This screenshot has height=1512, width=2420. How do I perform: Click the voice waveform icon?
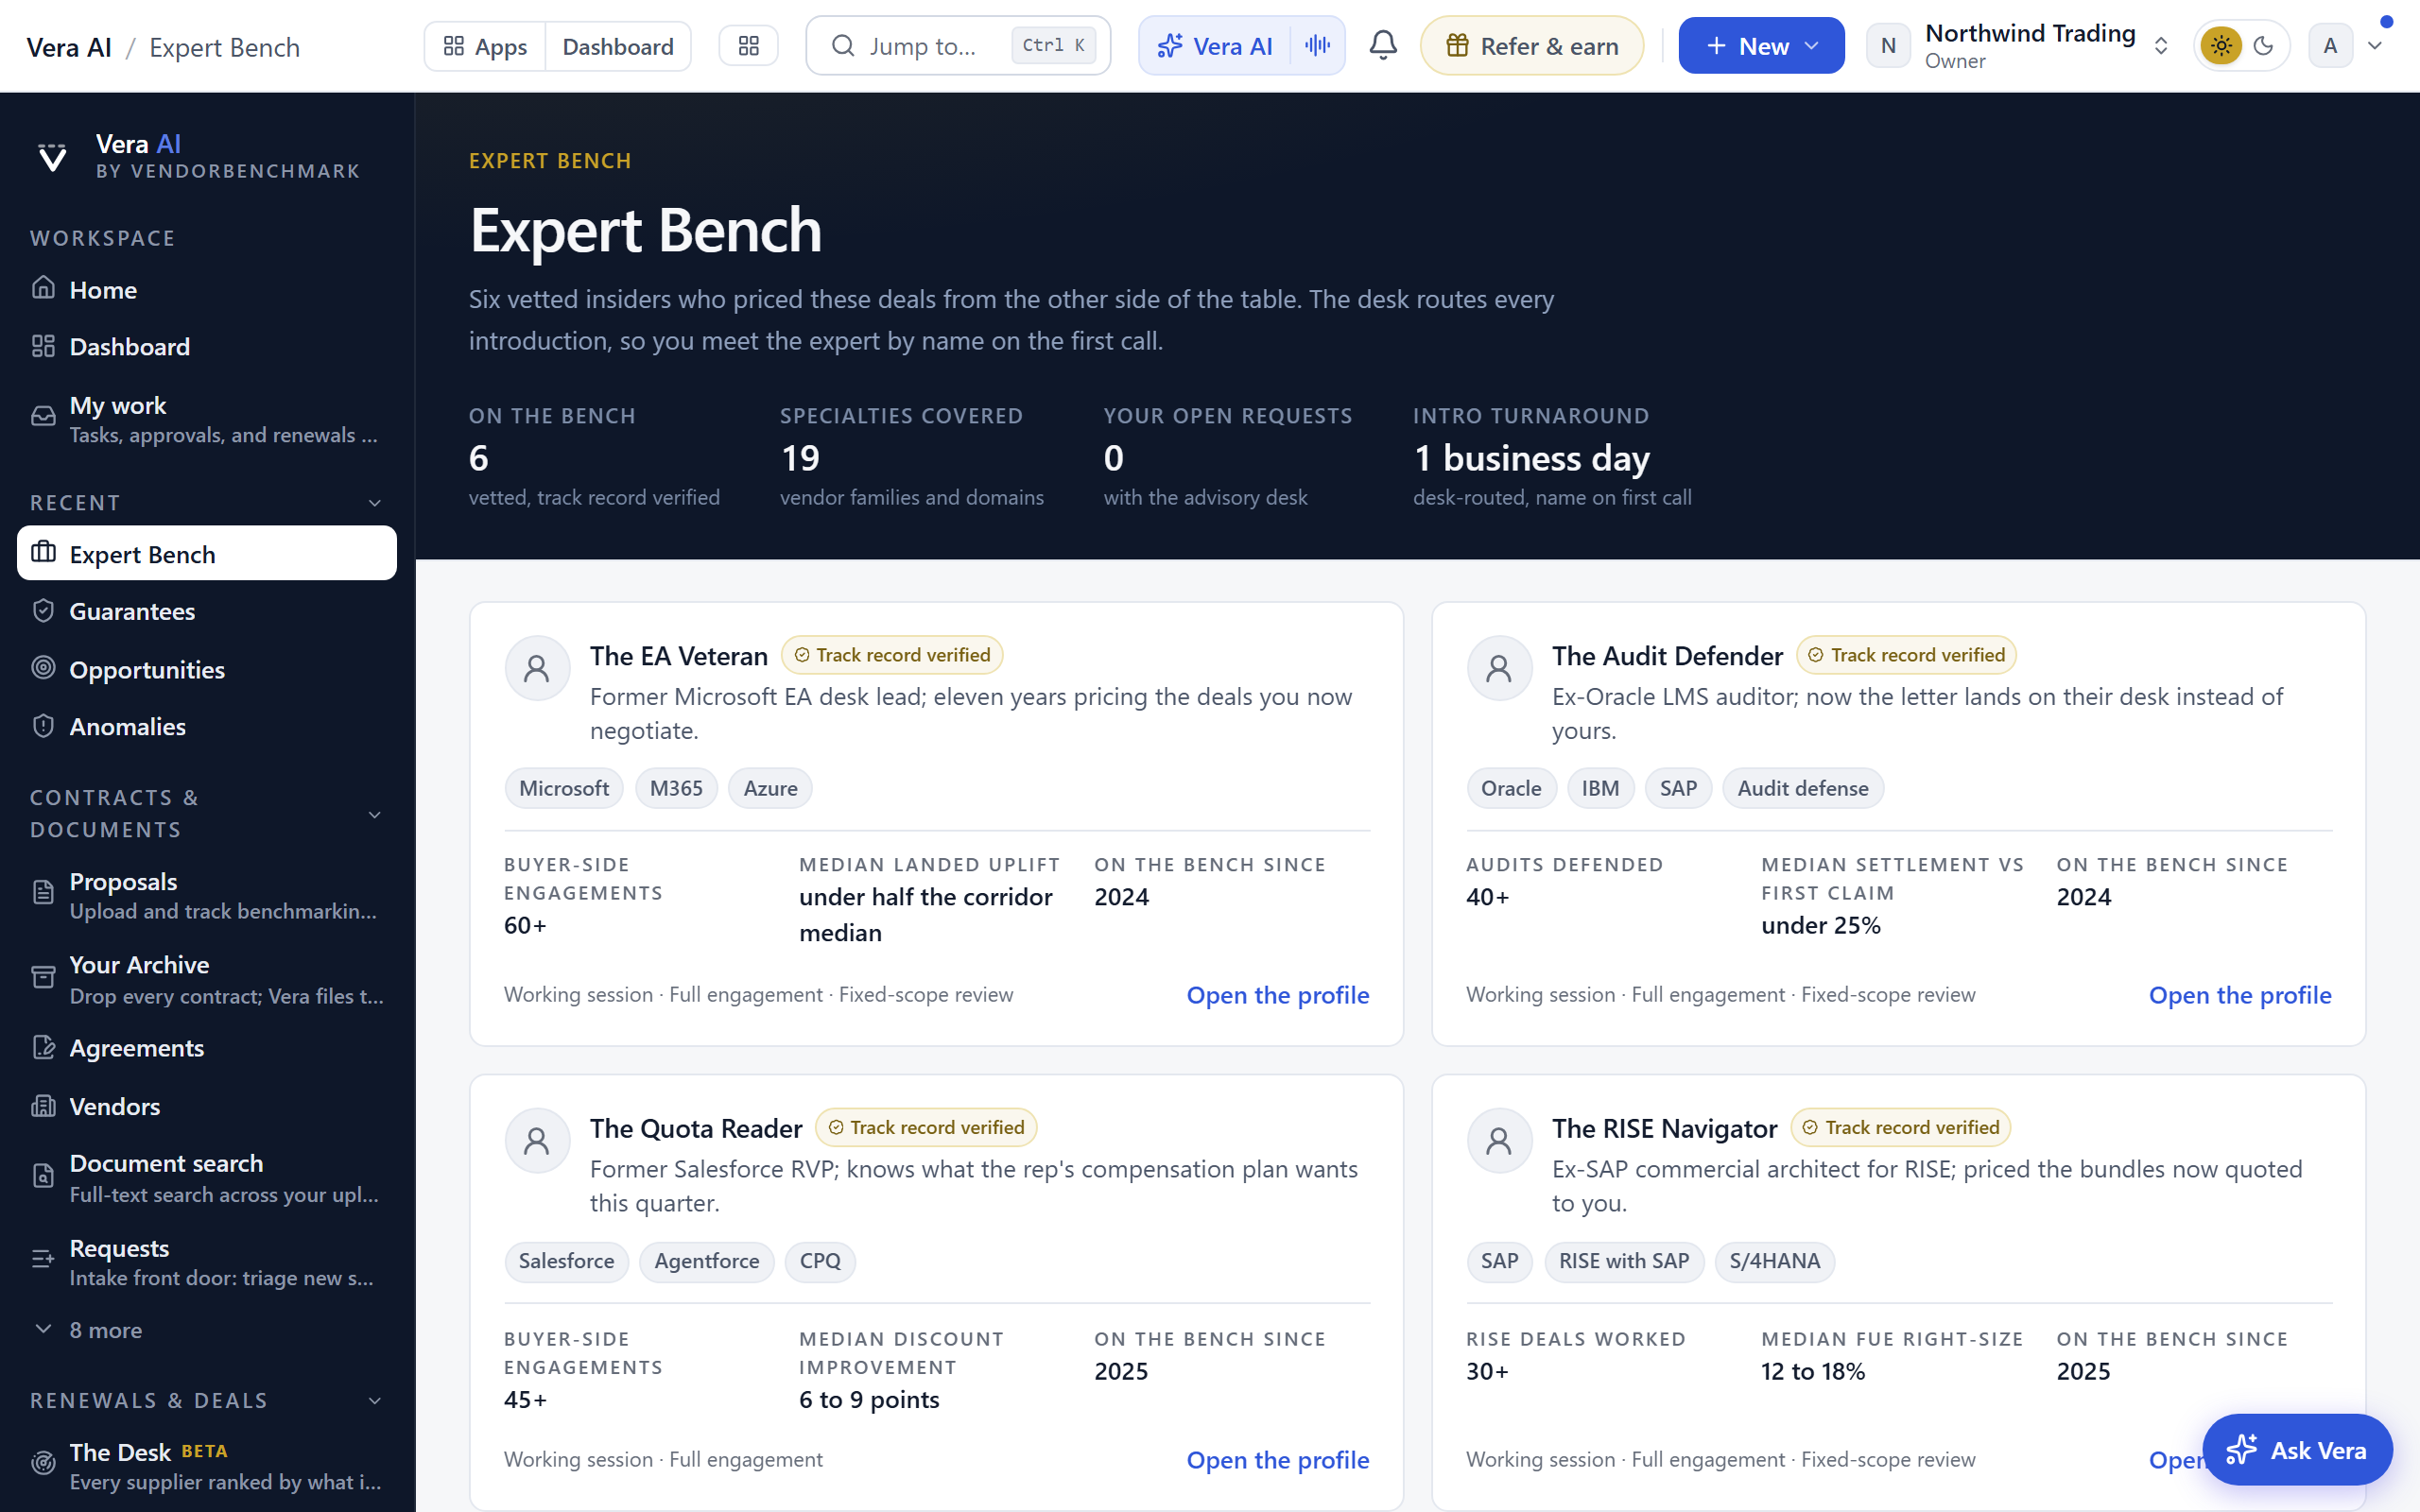click(1317, 46)
